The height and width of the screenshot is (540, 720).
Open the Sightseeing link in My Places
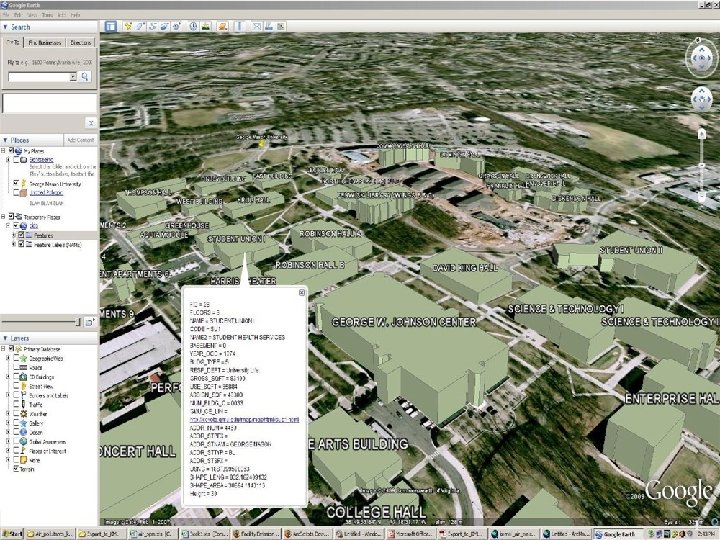click(x=41, y=159)
